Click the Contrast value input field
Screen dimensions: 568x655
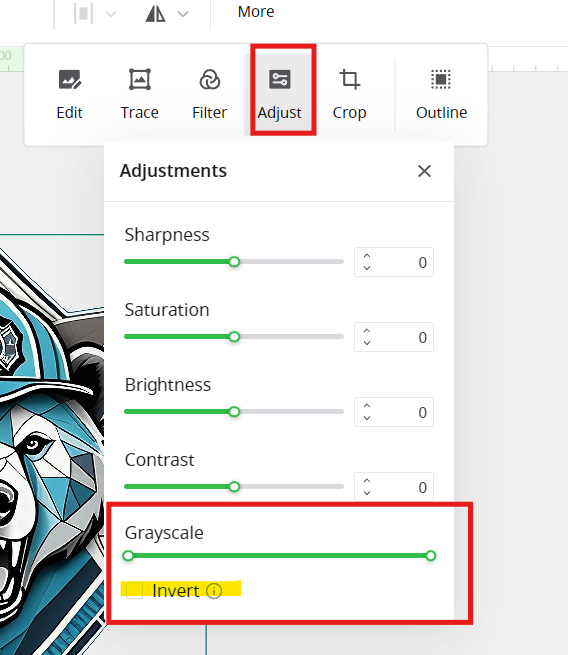pos(394,487)
